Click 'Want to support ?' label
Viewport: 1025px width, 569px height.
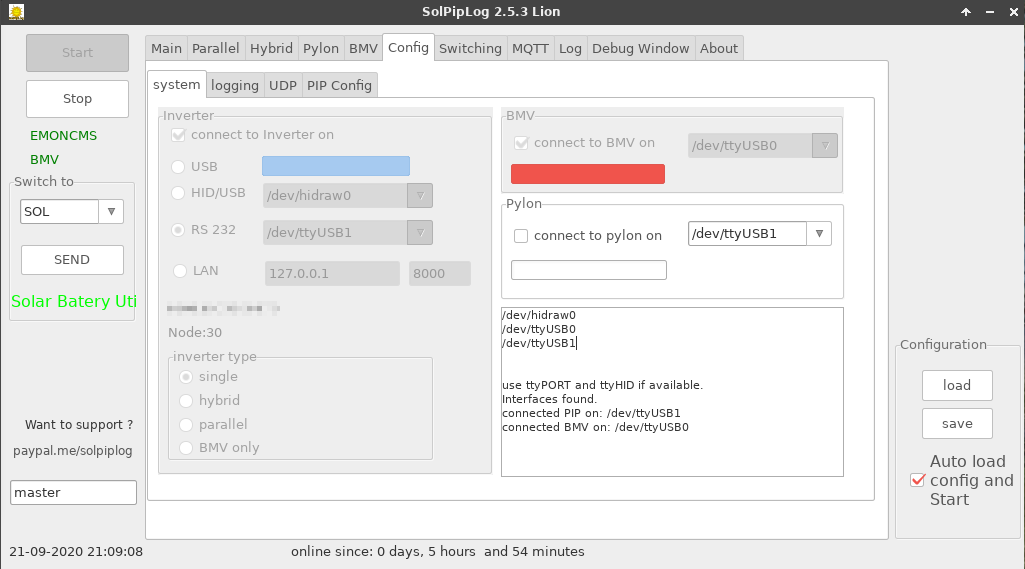tap(79, 424)
